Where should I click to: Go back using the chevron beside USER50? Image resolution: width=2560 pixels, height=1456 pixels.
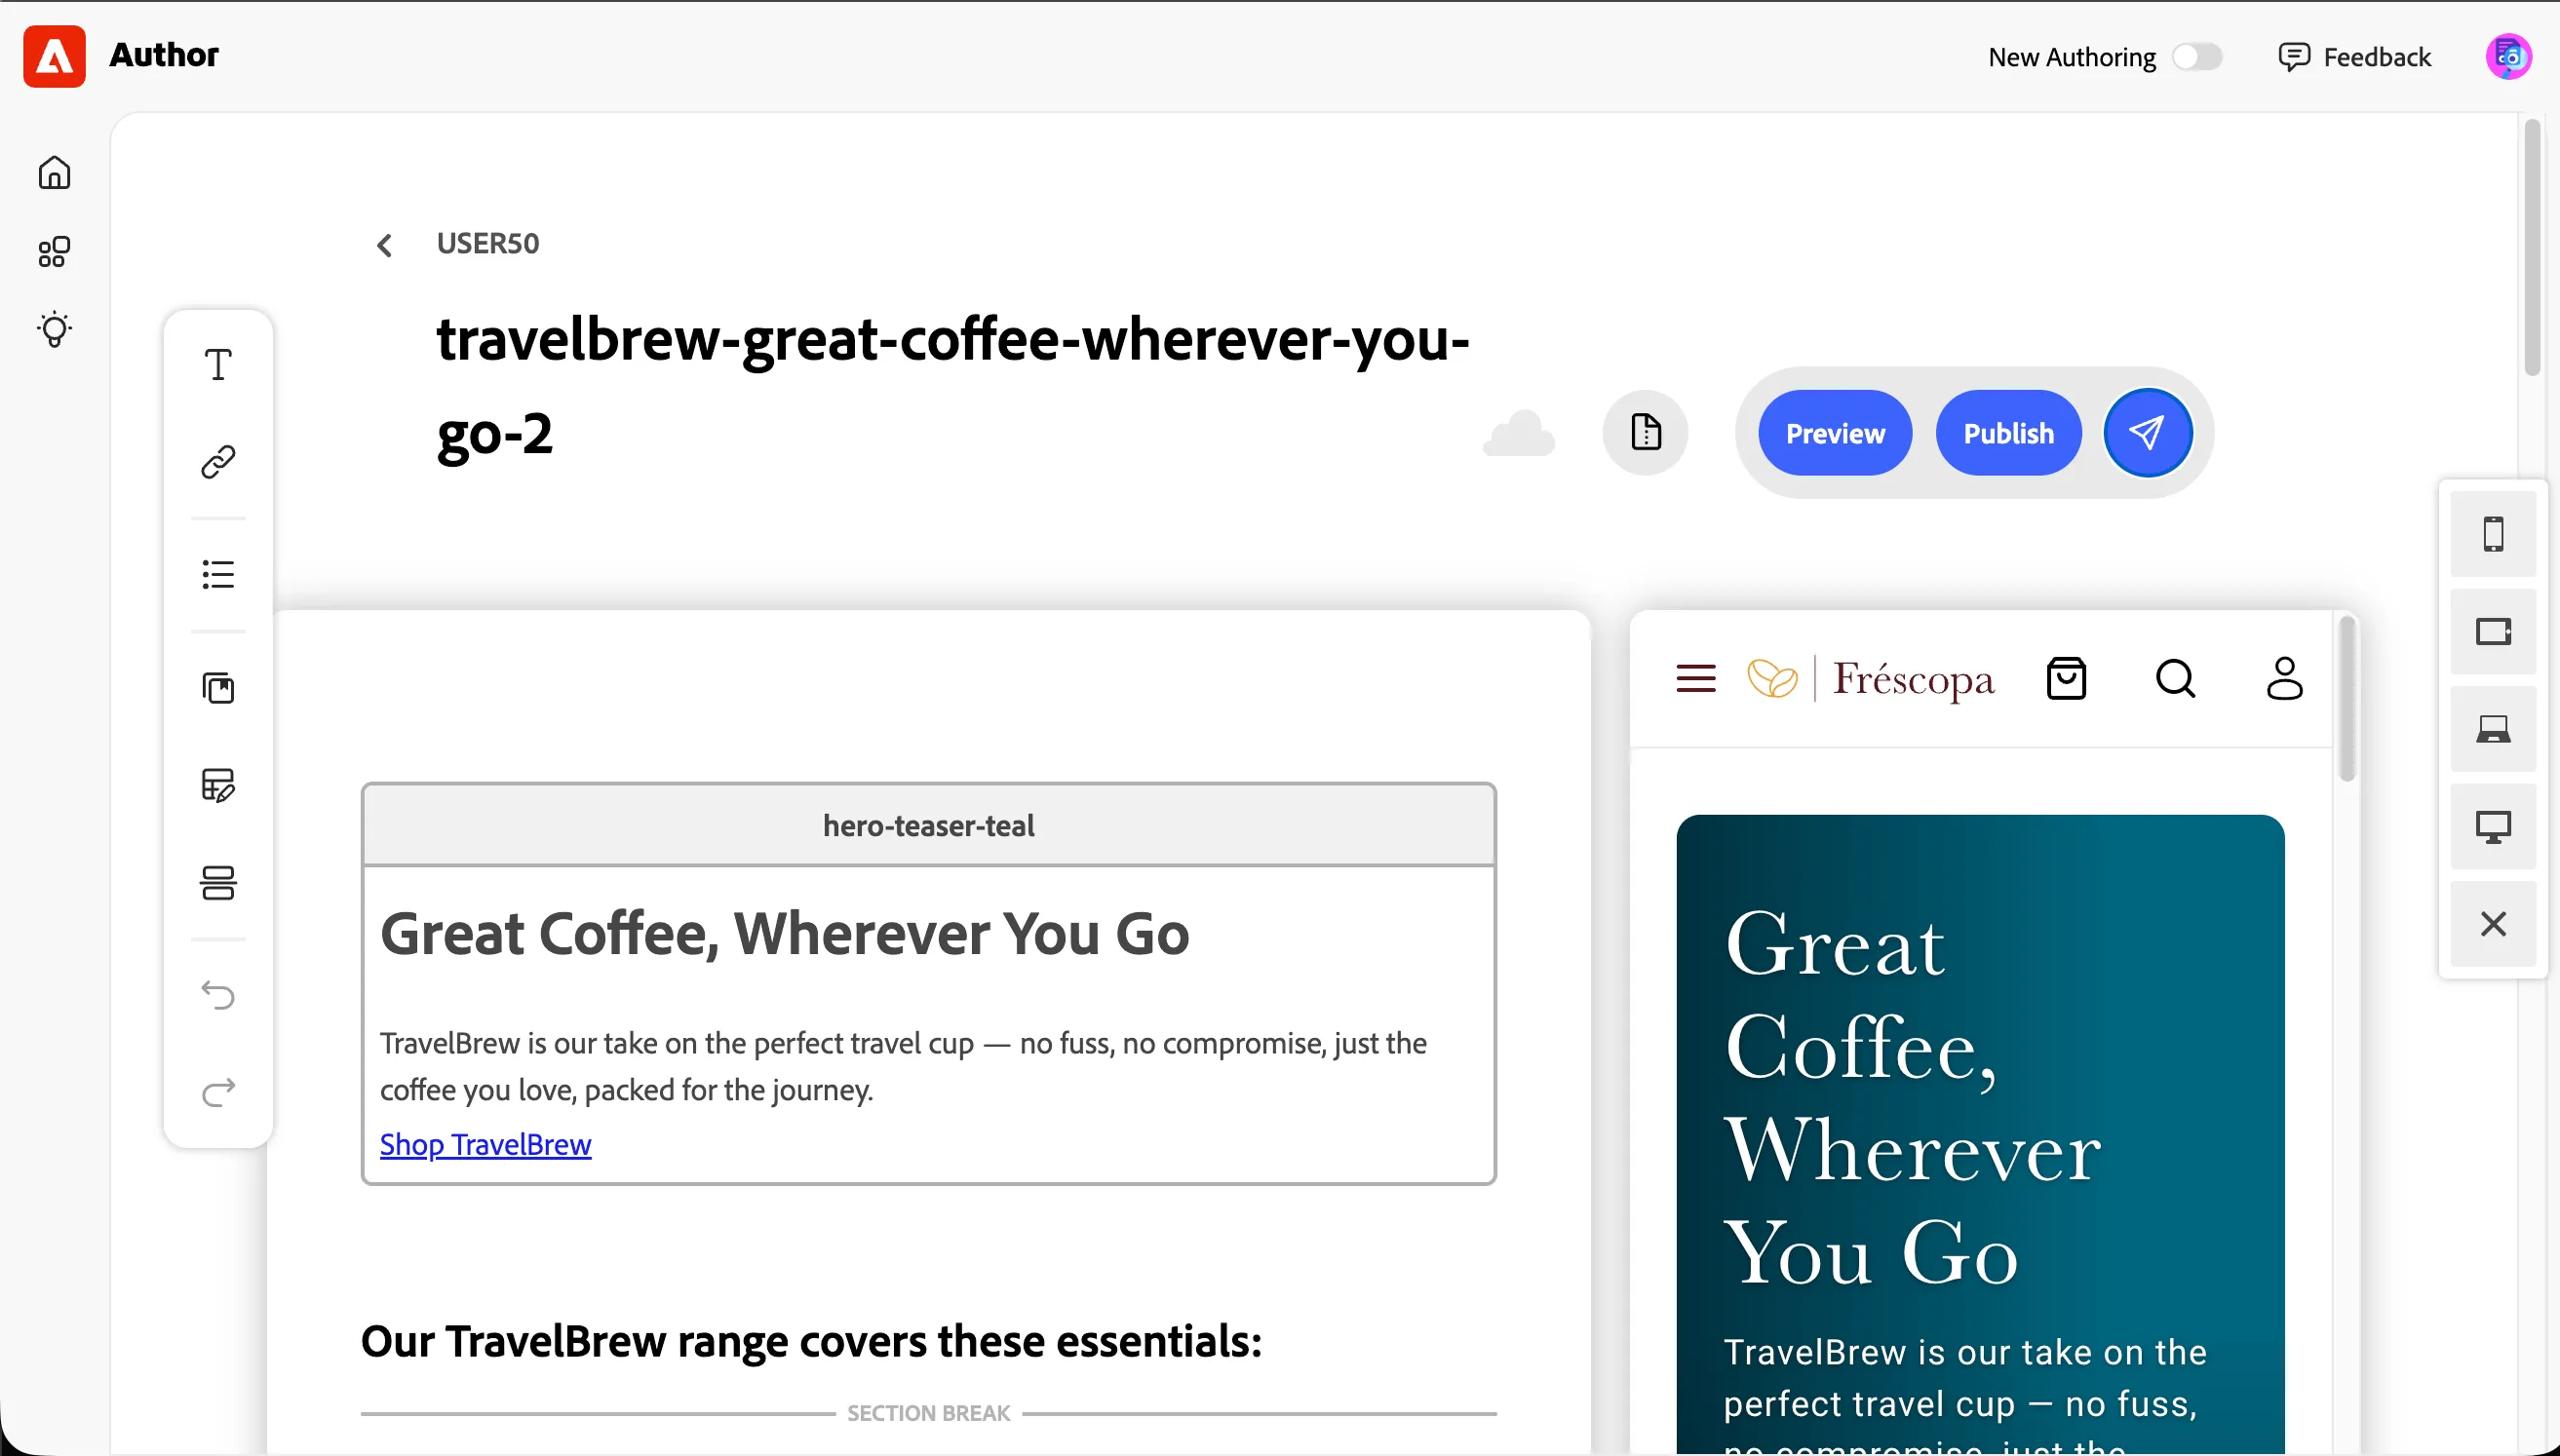tap(385, 245)
